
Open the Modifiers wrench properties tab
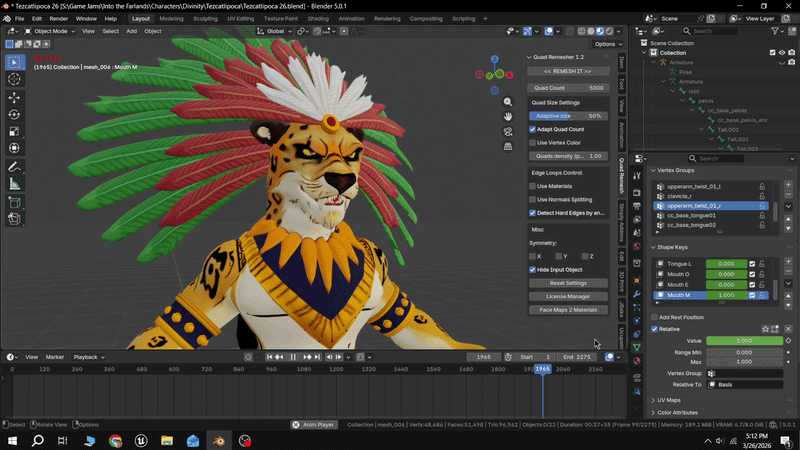(x=637, y=294)
